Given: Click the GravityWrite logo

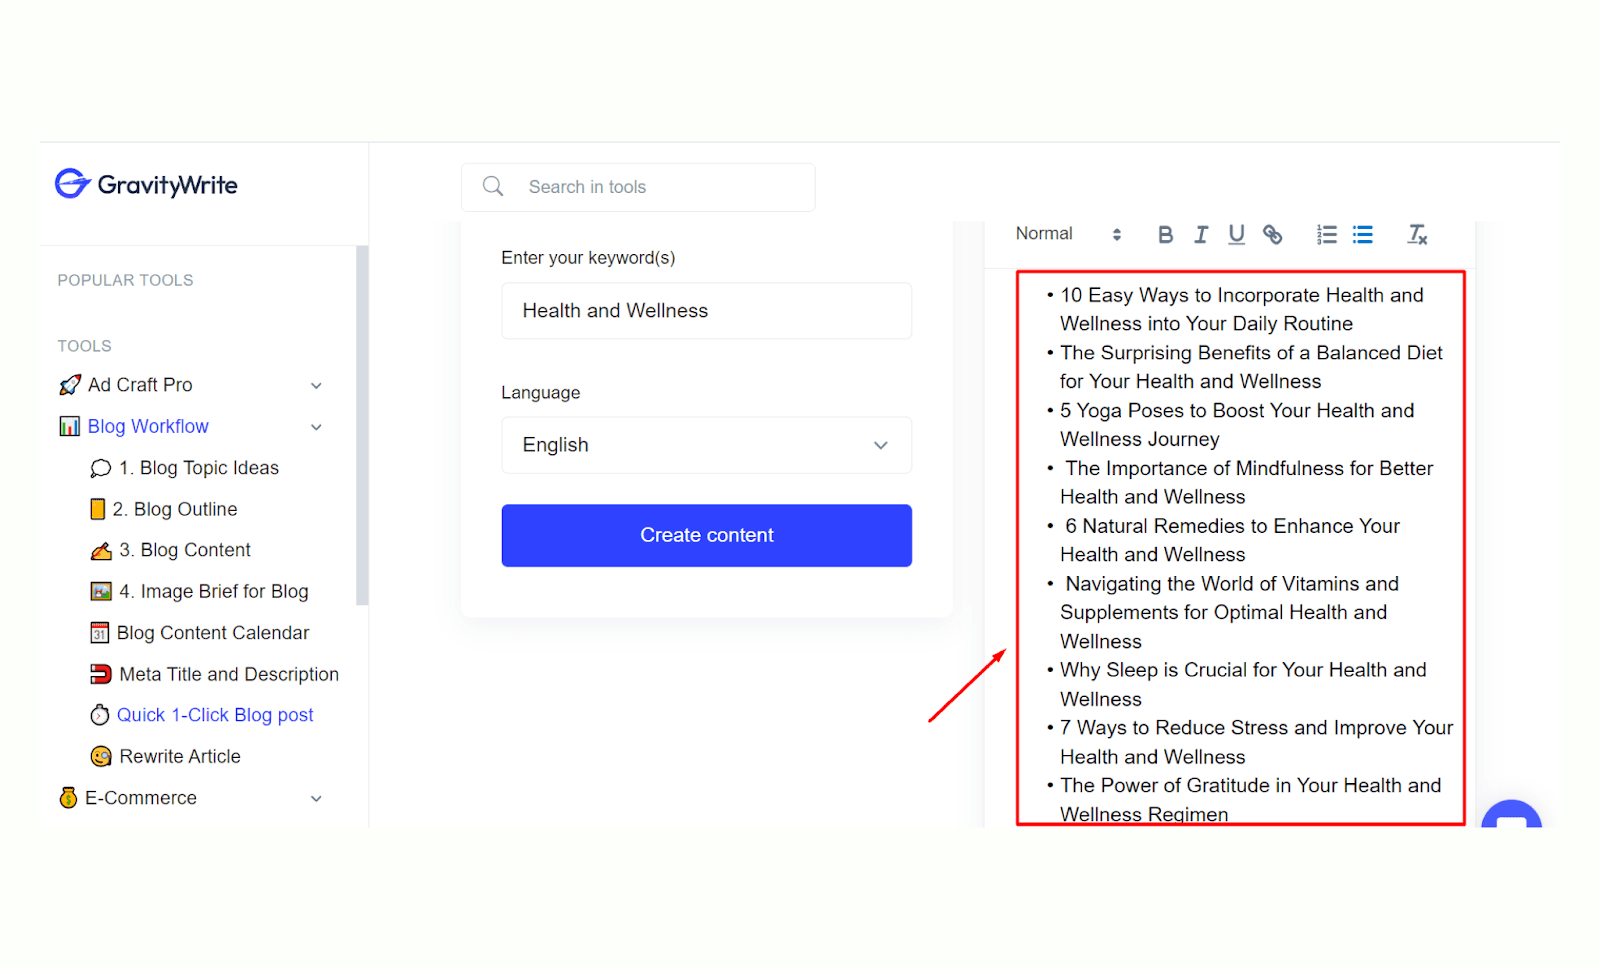Looking at the screenshot, I should 146,184.
